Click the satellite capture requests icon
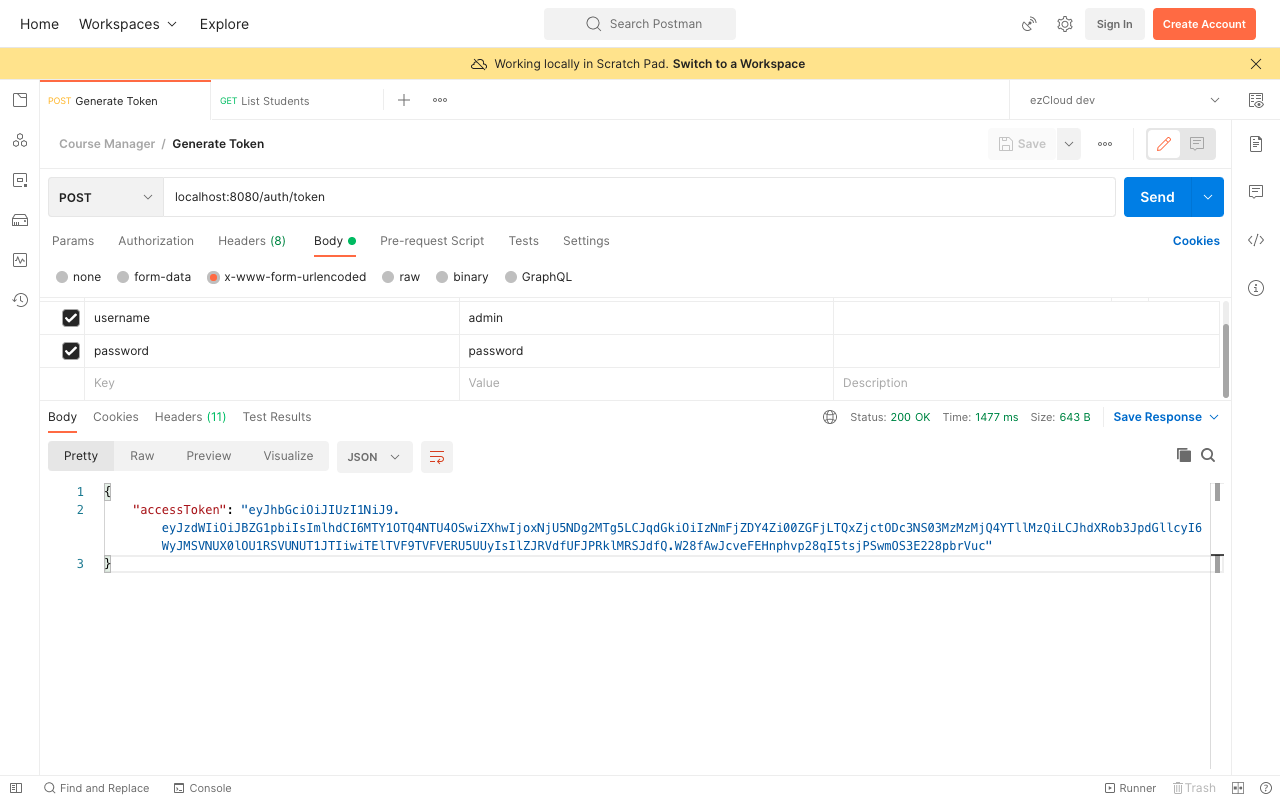This screenshot has height=800, width=1280. tap(1029, 24)
